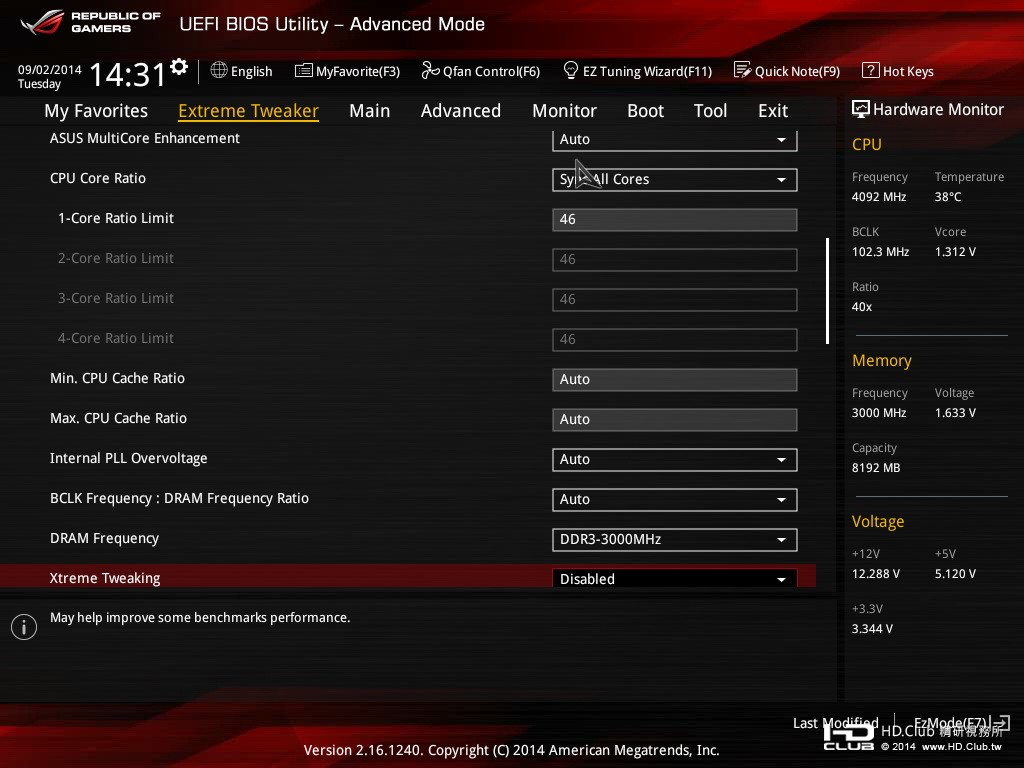The width and height of the screenshot is (1024, 768).
Task: Click the 14:31 clock display
Action: 128,74
